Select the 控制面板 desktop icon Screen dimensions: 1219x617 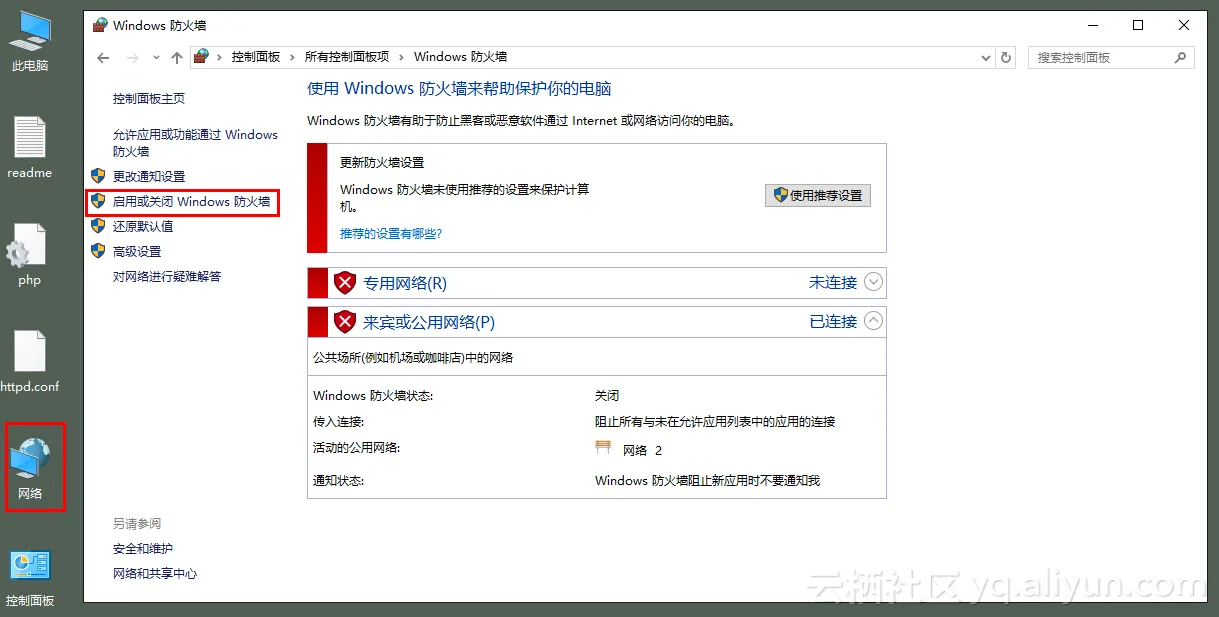tap(30, 578)
